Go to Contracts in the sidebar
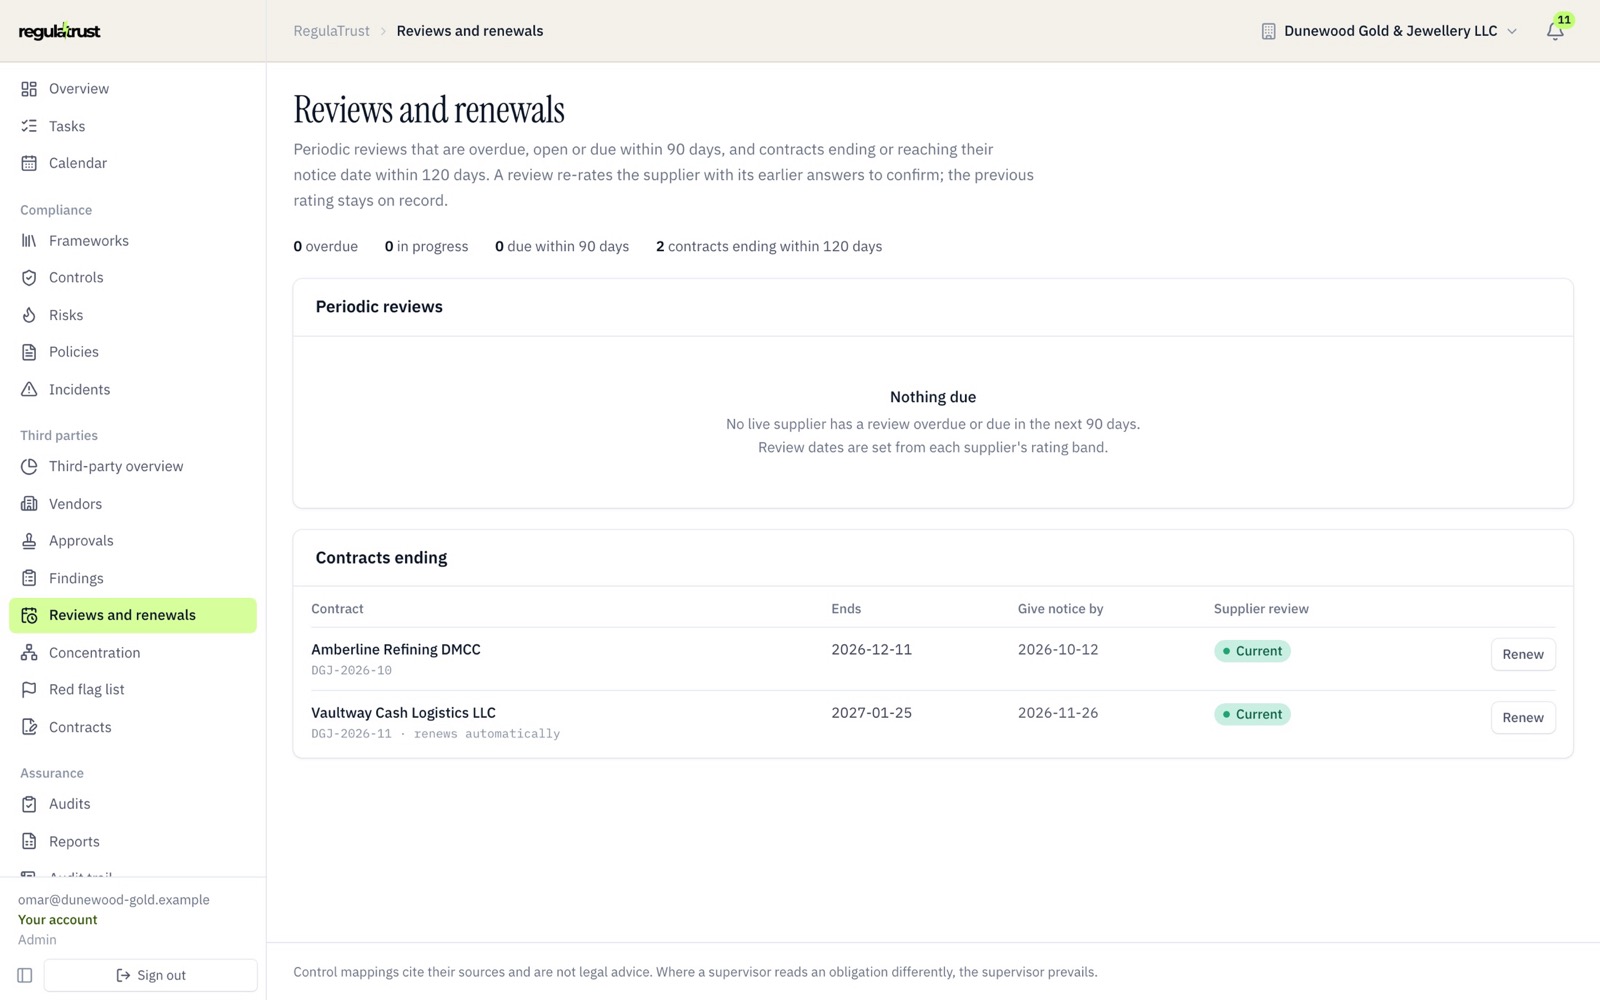Viewport: 1600px width, 1000px height. 133,727
